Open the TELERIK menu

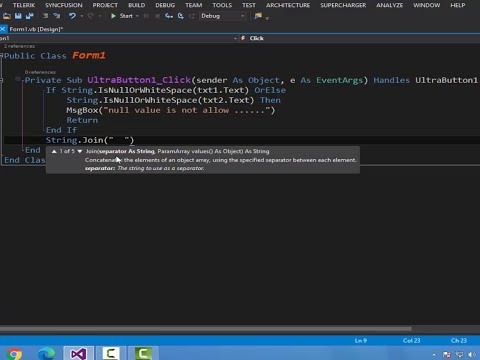pos(24,5)
